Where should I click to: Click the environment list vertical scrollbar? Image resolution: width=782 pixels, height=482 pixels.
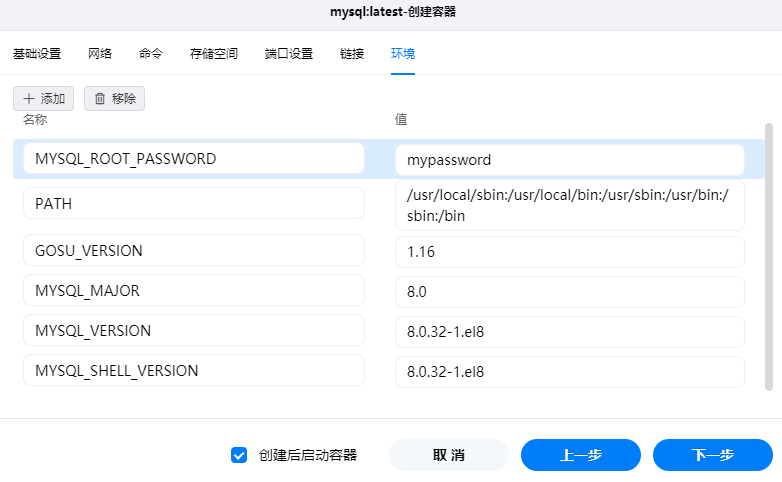[769, 257]
